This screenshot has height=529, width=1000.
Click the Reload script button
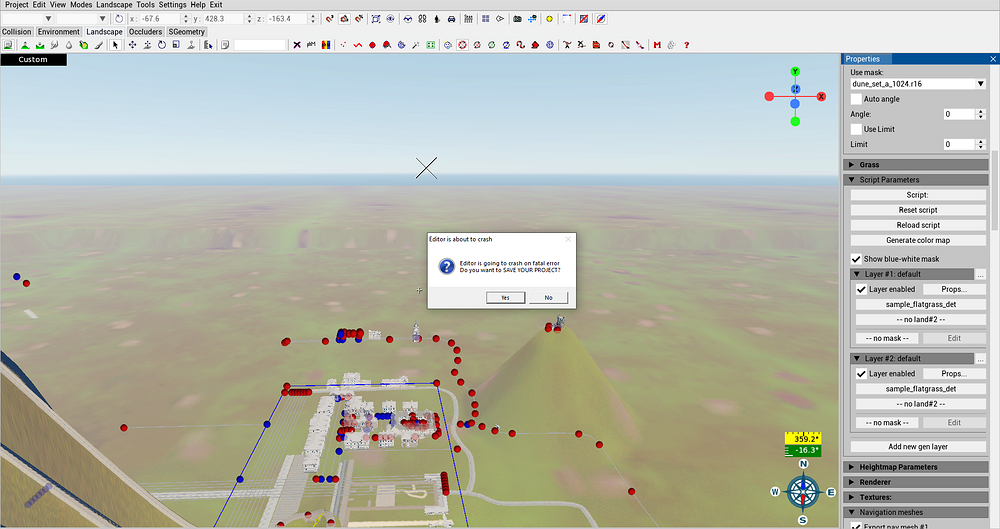(x=918, y=225)
